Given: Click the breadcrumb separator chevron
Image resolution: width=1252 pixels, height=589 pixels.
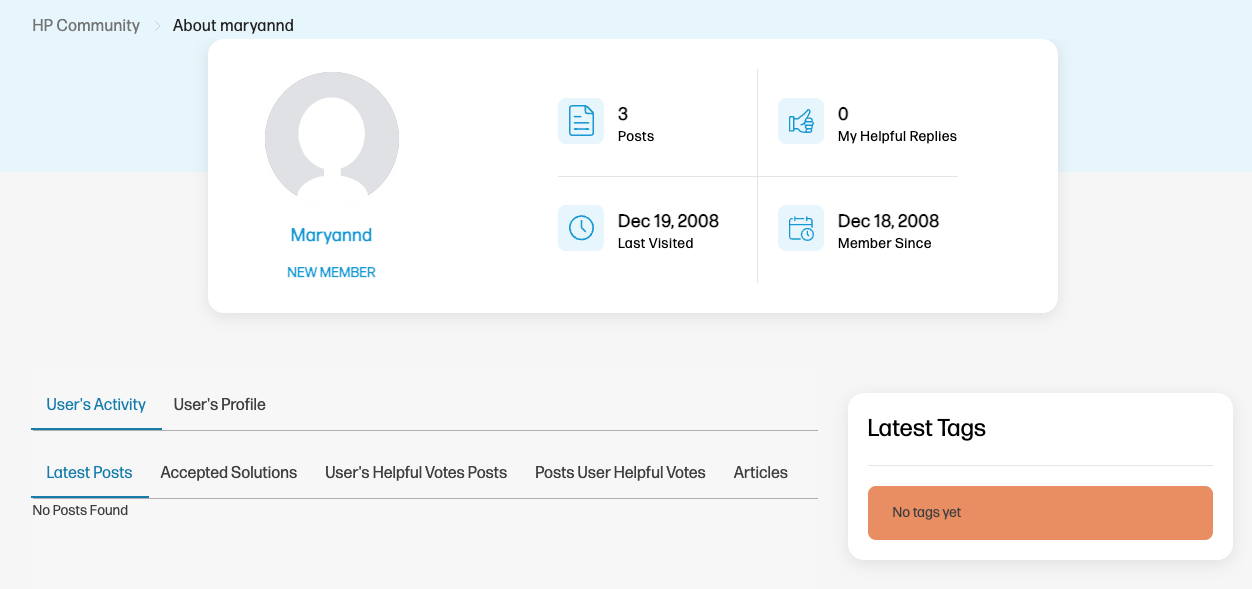Looking at the screenshot, I should pos(157,26).
